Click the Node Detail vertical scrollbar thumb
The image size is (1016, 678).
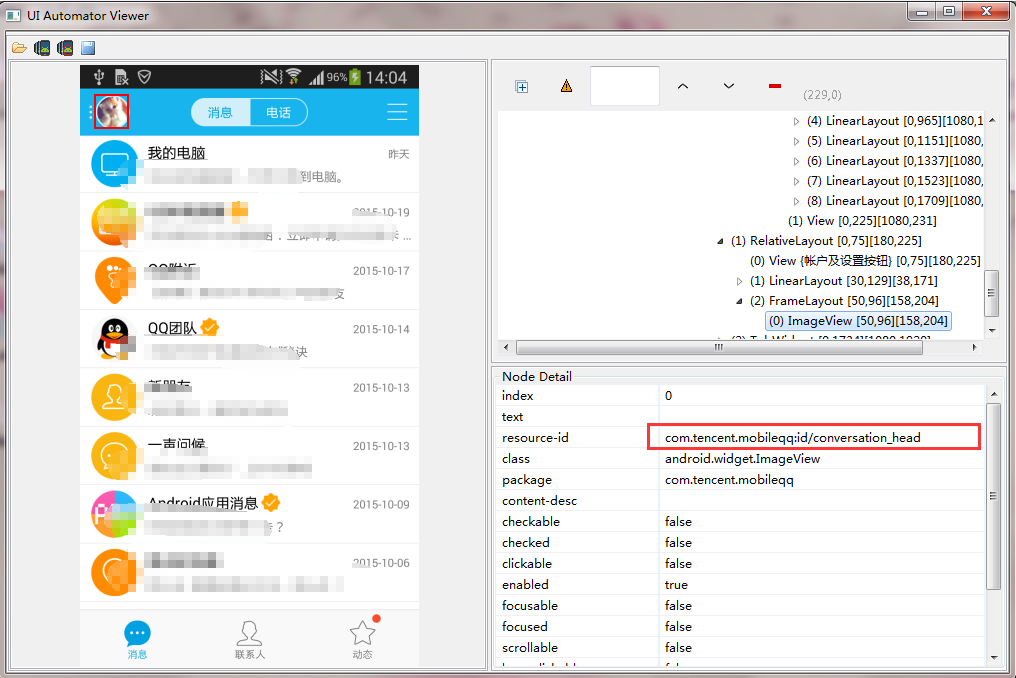(x=993, y=496)
